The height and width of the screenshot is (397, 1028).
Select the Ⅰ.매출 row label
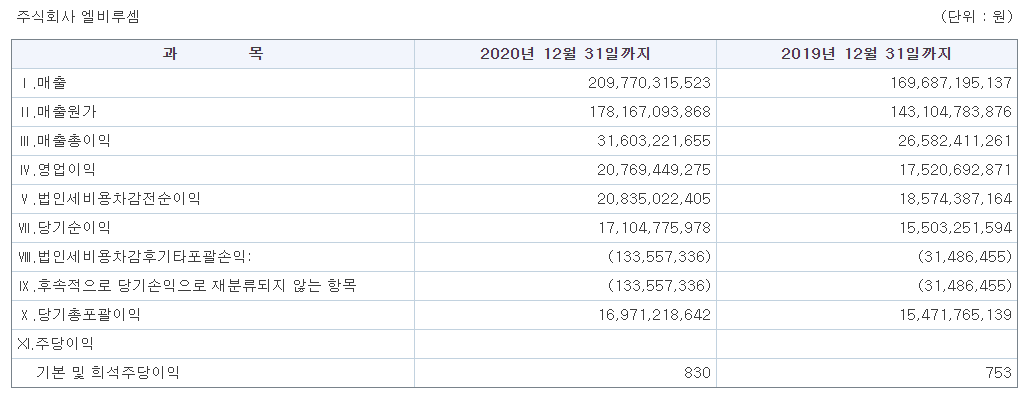pyautogui.click(x=43, y=83)
